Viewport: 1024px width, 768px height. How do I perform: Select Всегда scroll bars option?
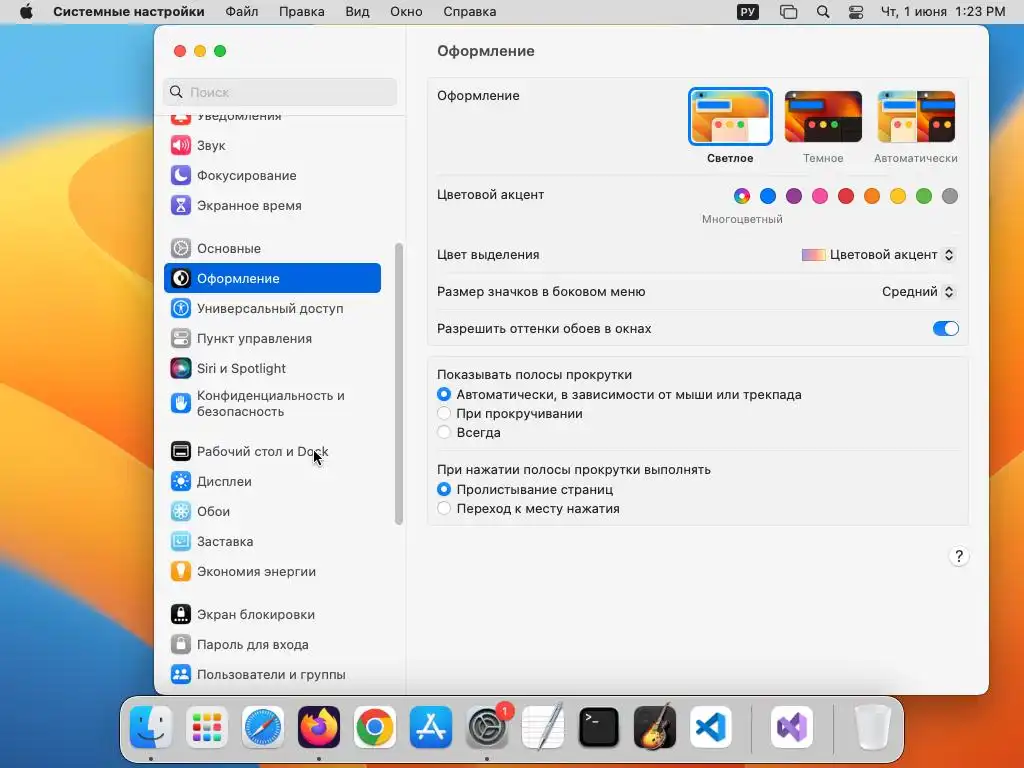pos(444,432)
